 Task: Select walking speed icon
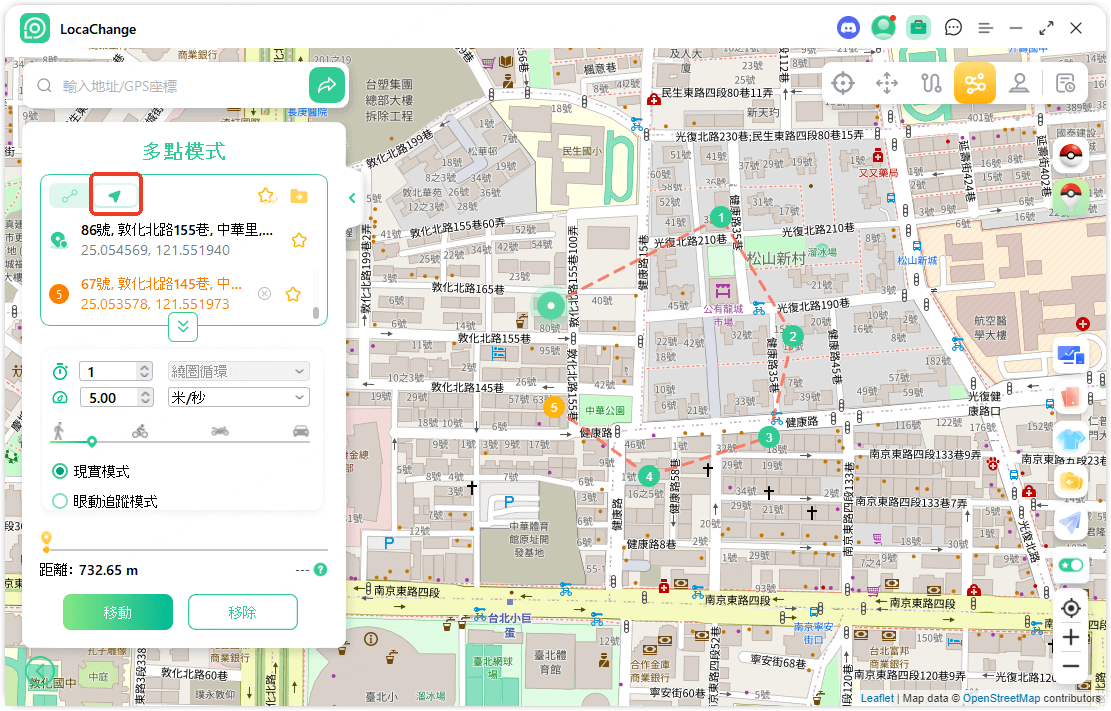pos(59,430)
